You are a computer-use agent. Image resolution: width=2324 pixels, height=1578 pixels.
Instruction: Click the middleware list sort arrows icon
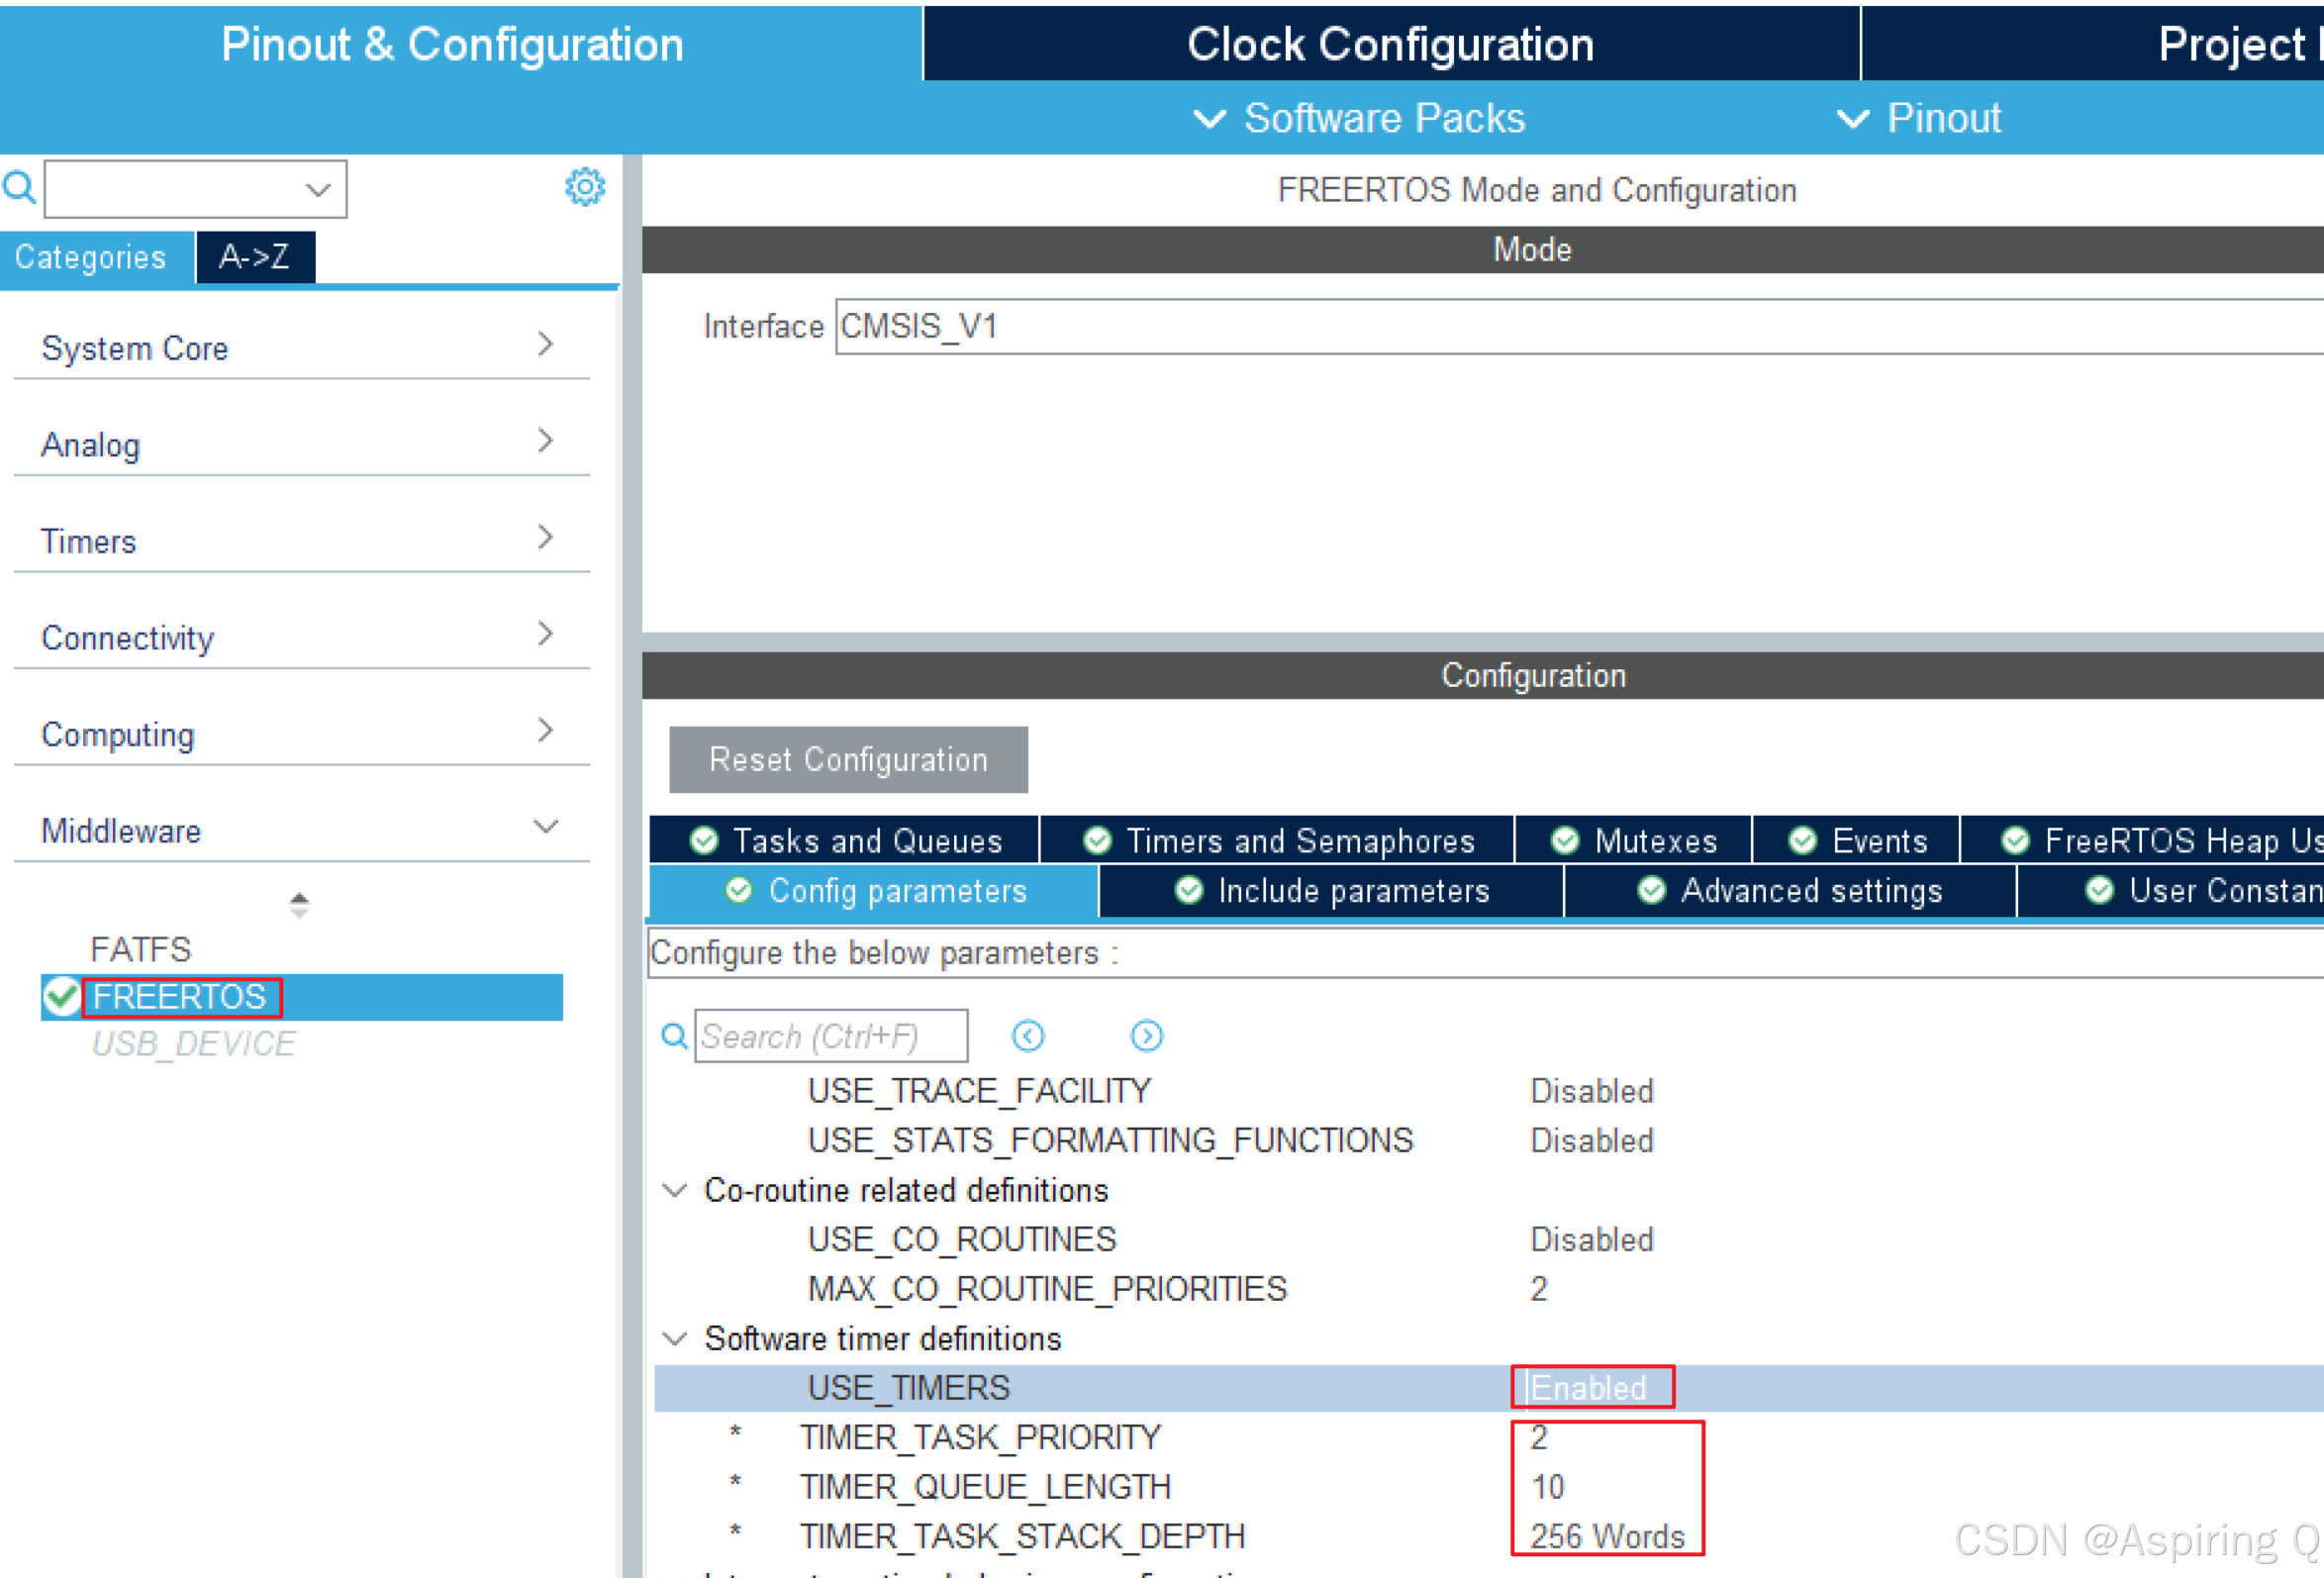click(x=299, y=904)
